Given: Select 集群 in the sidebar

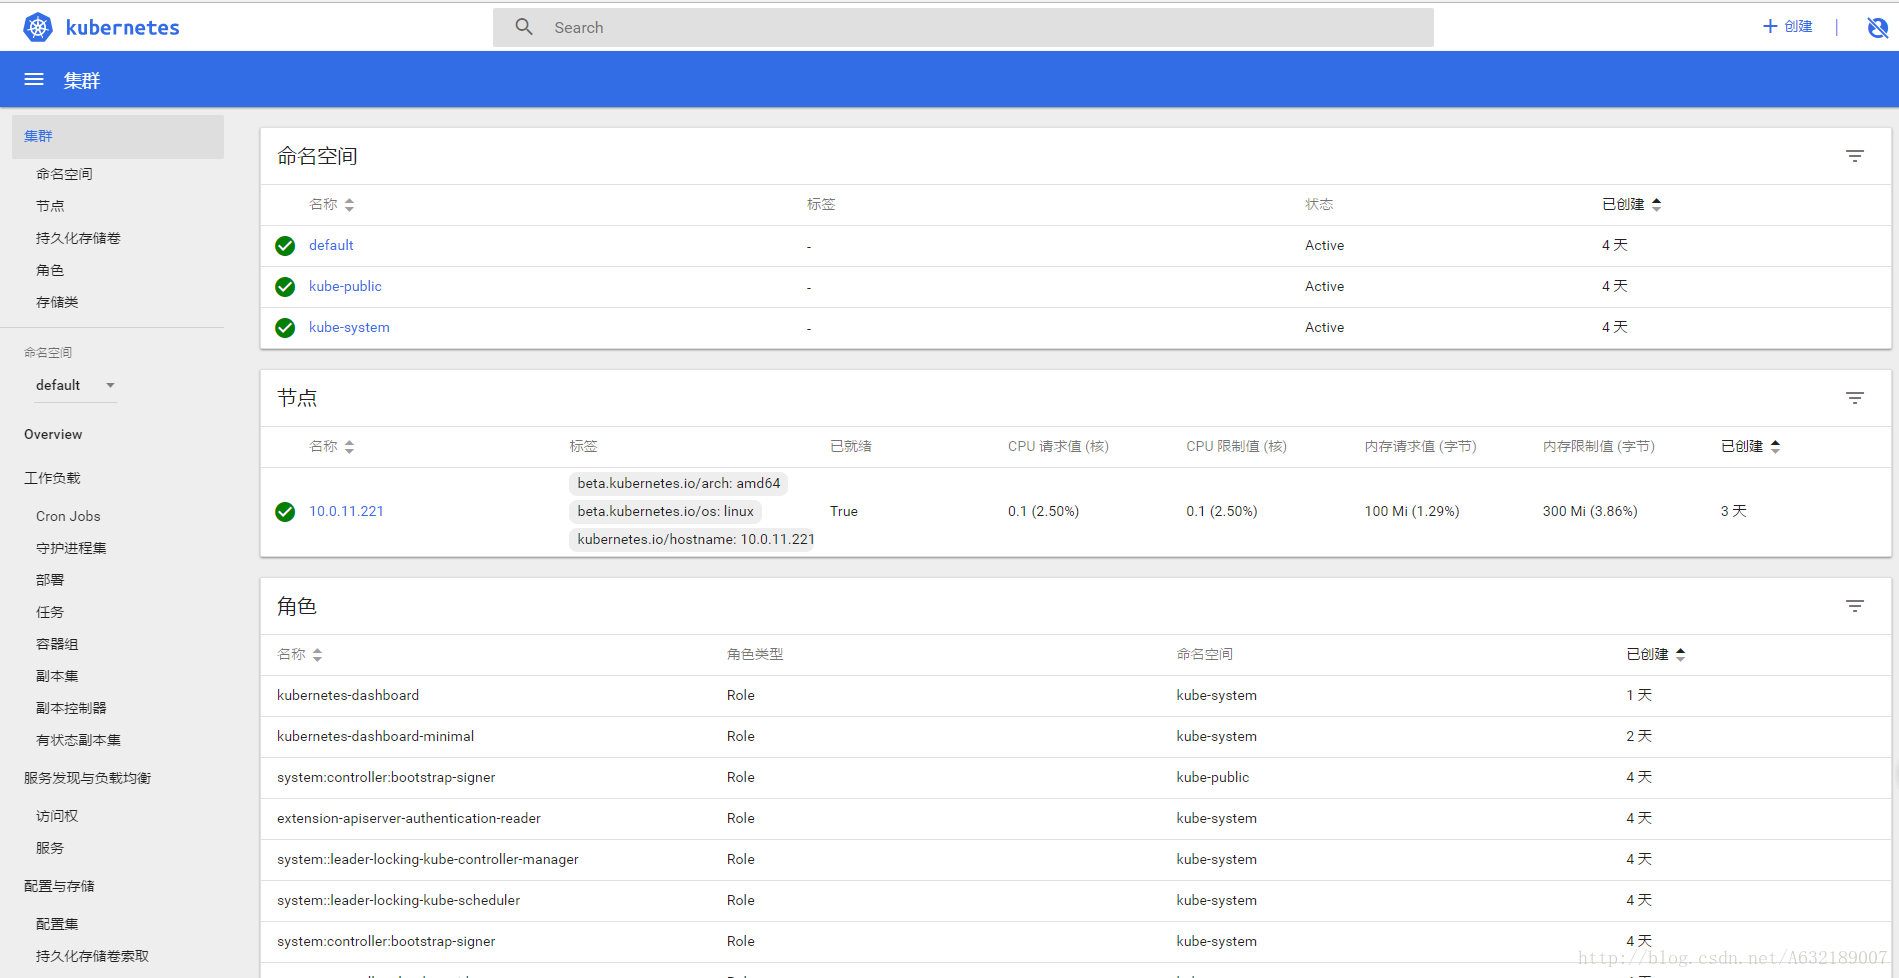Looking at the screenshot, I should coord(118,136).
